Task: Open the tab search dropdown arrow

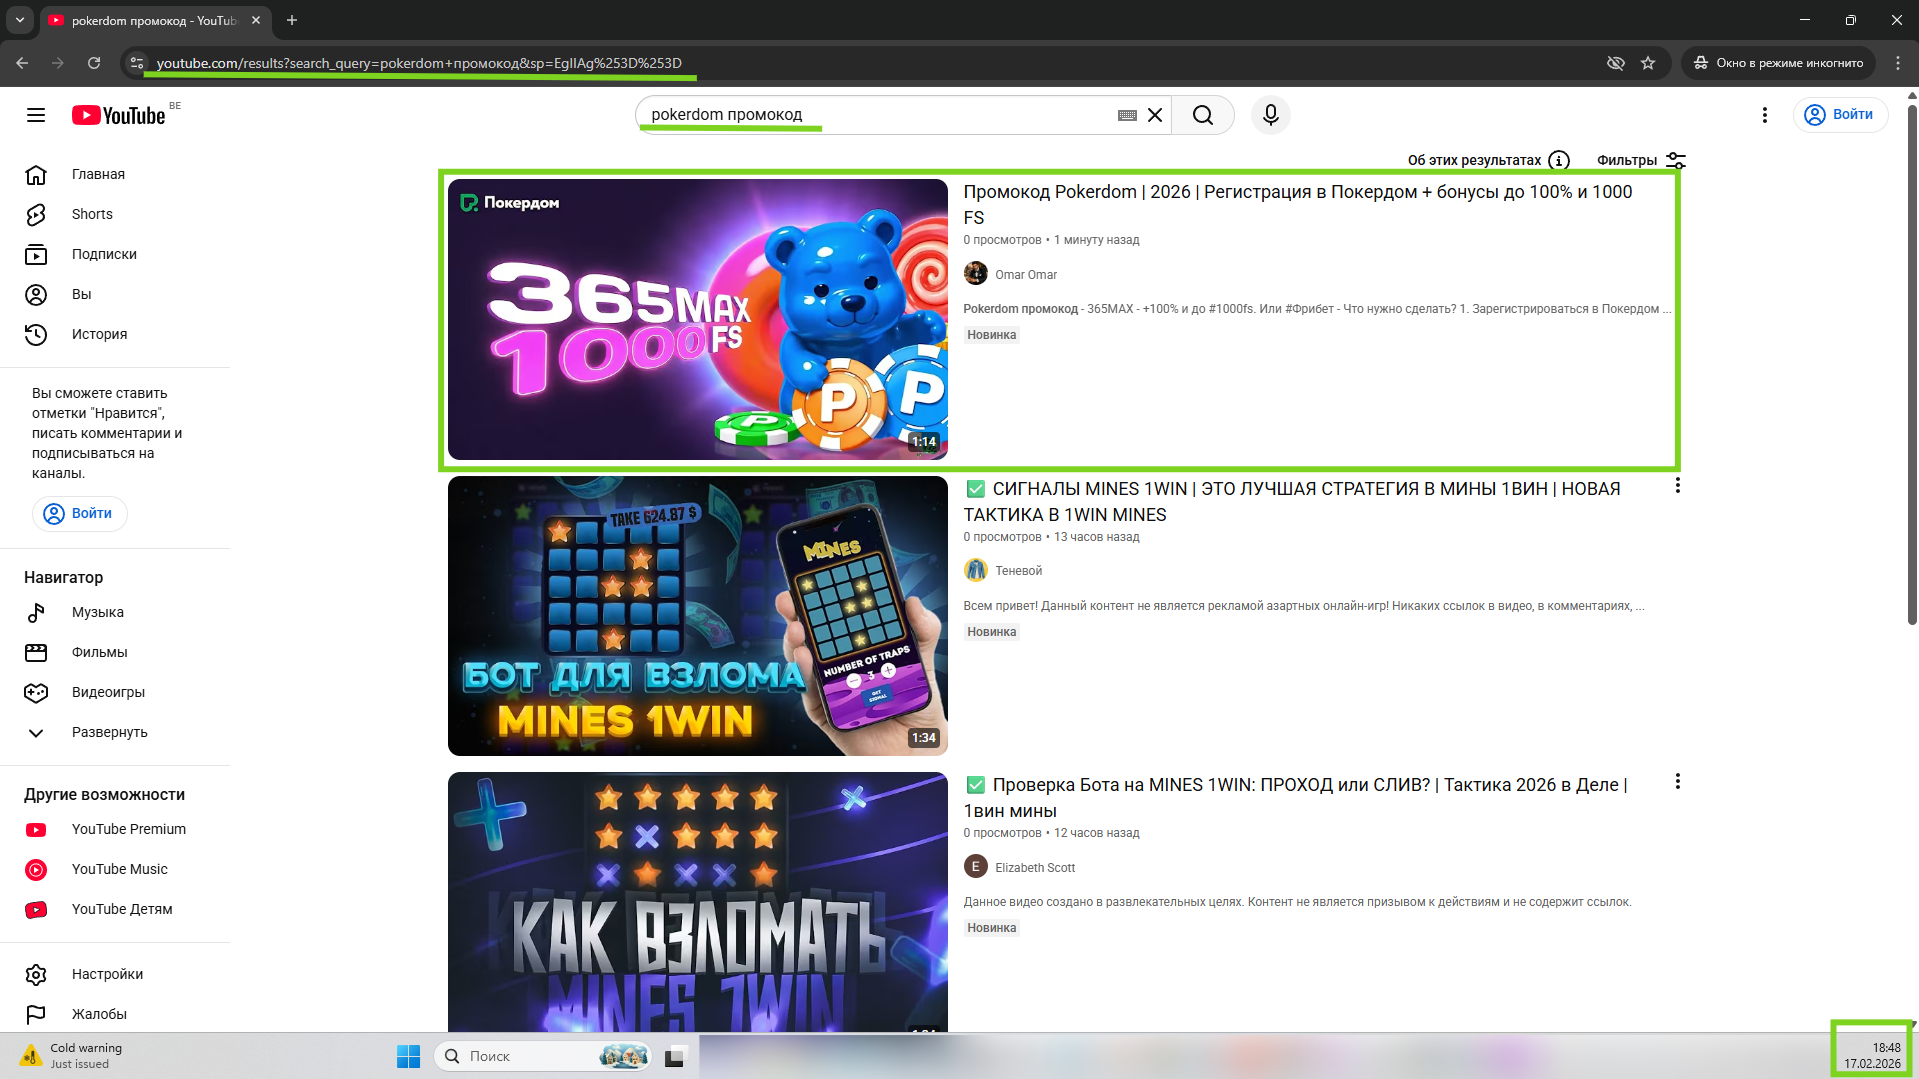Action: tap(19, 20)
